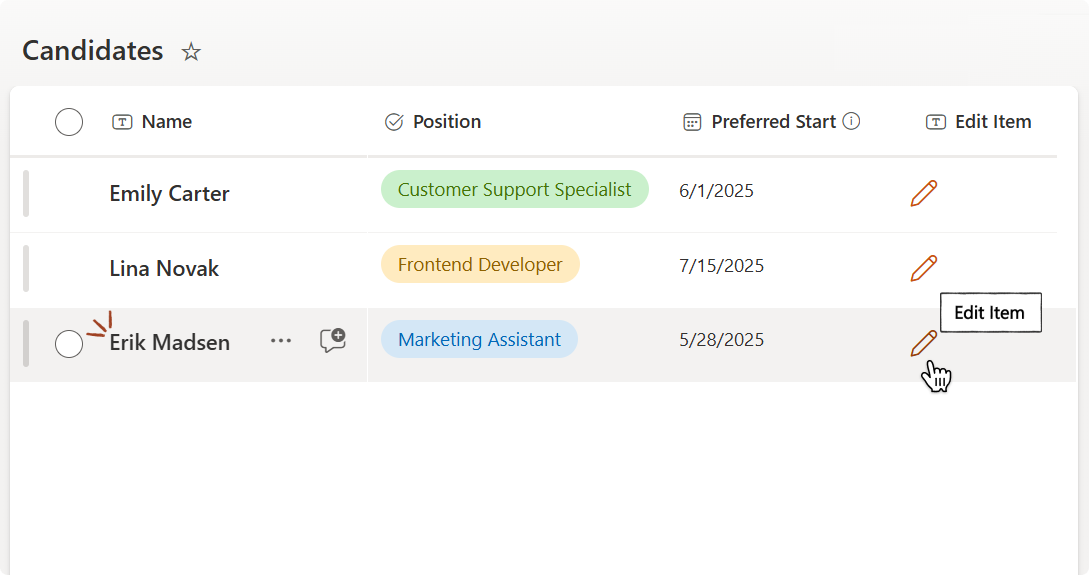
Task: Click the edit pencil for Lina Novak
Action: [x=924, y=268]
